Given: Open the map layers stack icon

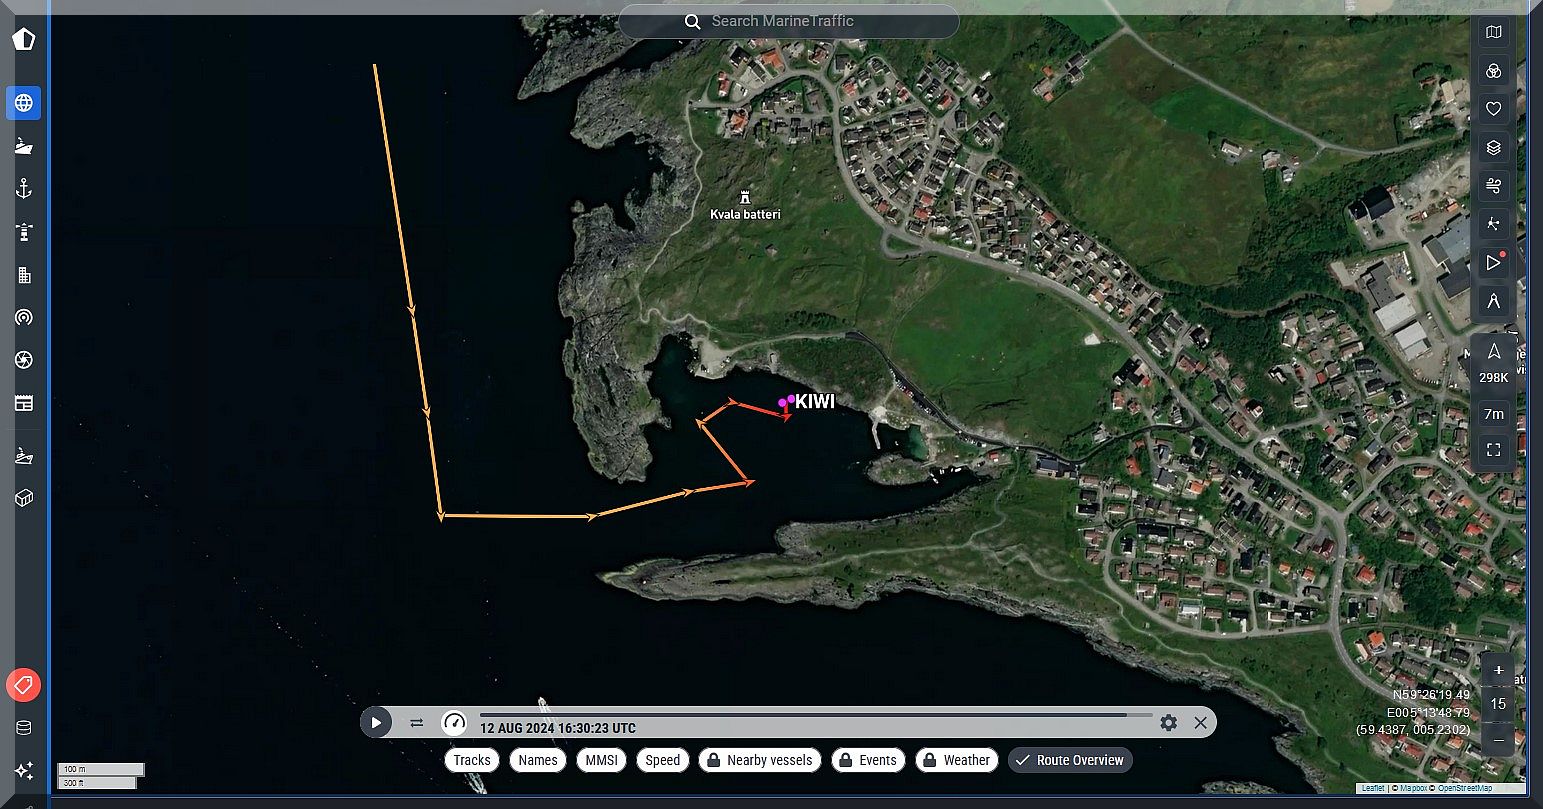Looking at the screenshot, I should click(x=1493, y=148).
